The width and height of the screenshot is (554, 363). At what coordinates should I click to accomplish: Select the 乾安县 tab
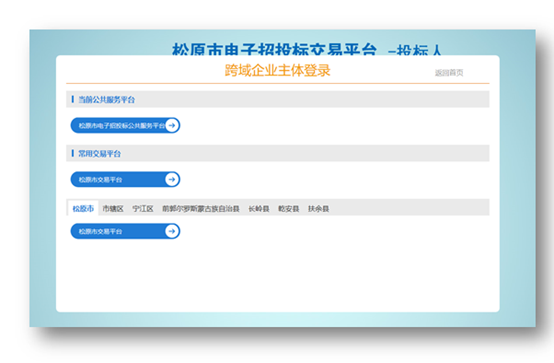point(289,209)
